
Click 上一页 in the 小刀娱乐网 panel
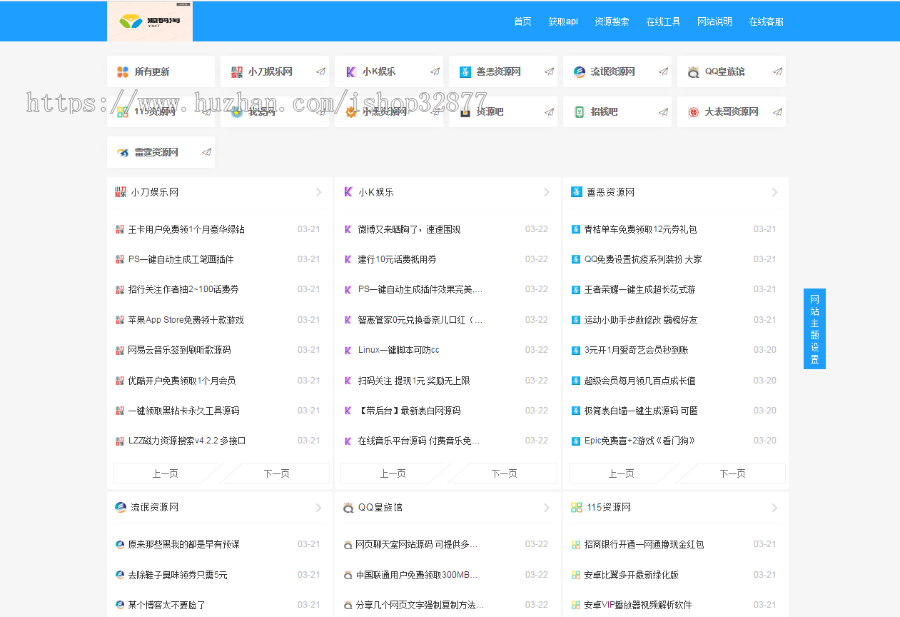(165, 474)
